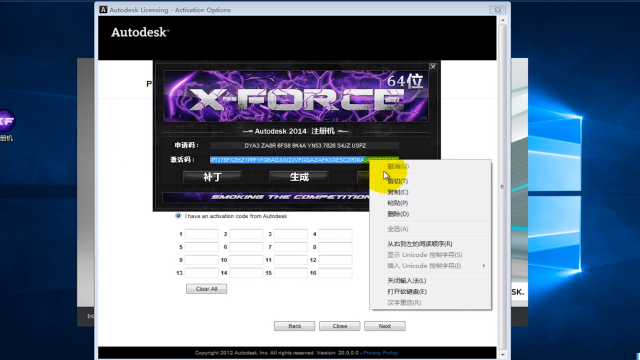Click the Autodesk Licensing title bar icon

coord(103,9)
